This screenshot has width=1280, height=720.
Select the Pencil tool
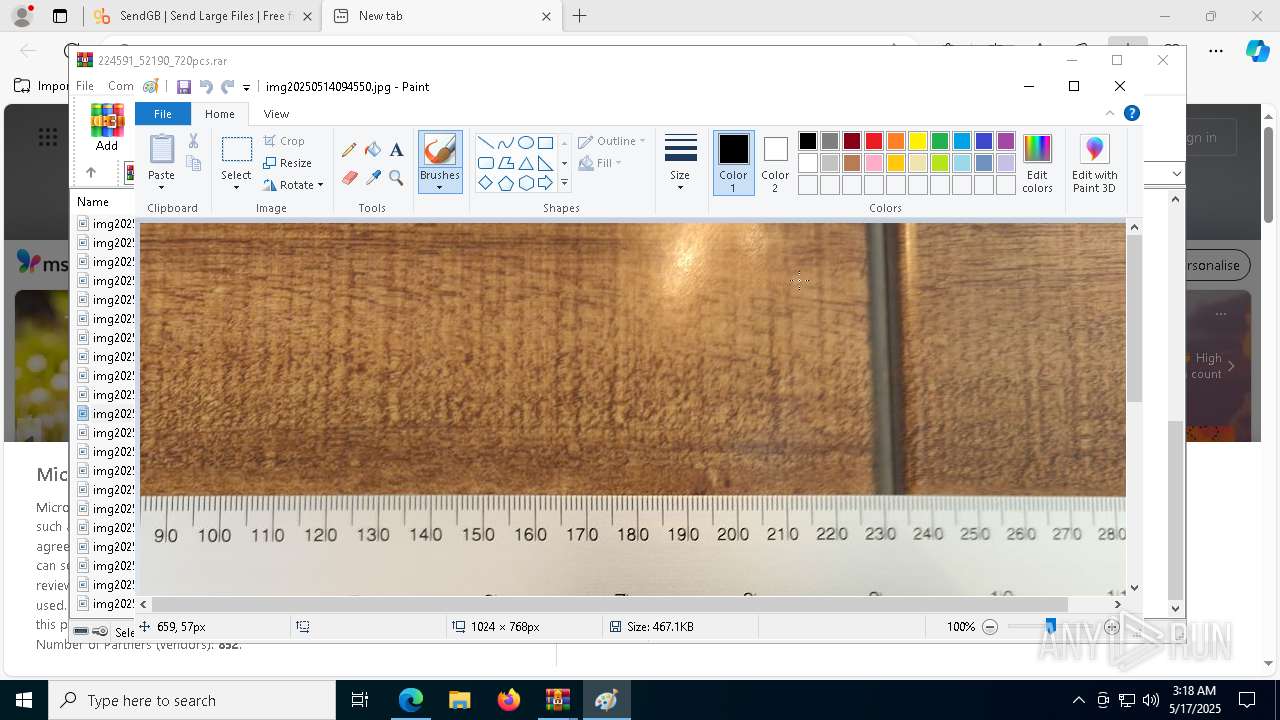coord(349,150)
